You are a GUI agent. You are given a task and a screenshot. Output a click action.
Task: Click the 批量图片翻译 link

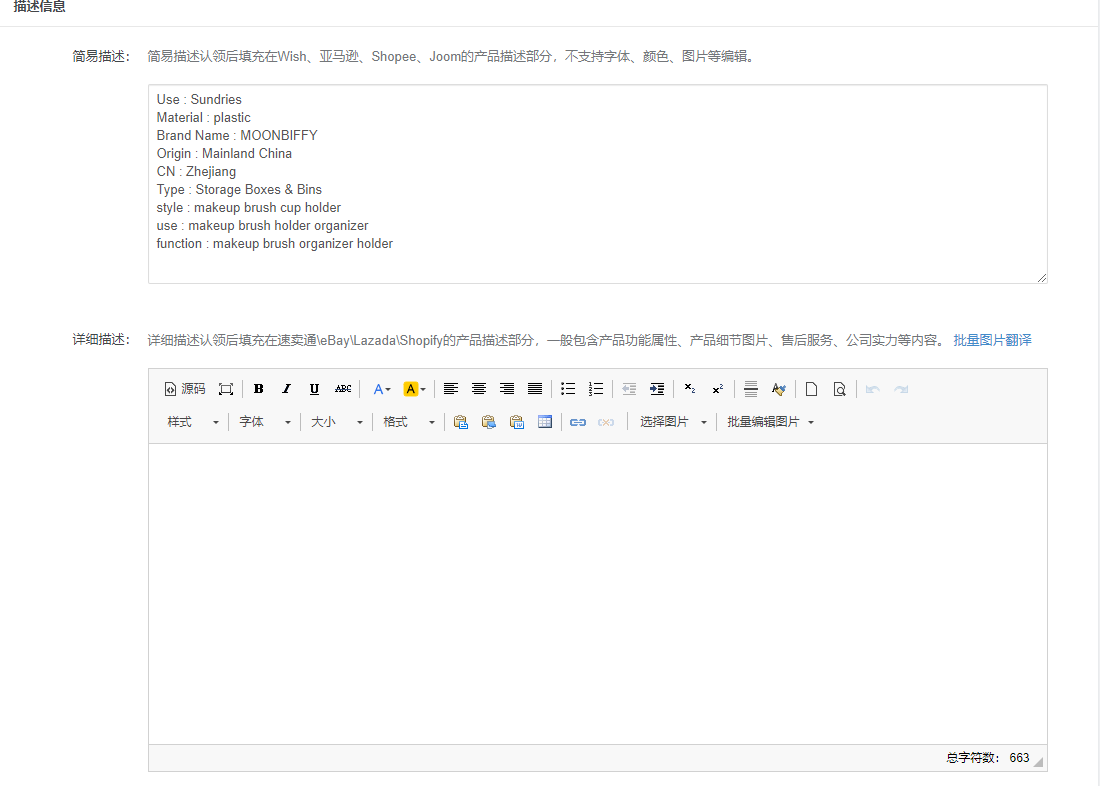pyautogui.click(x=992, y=340)
